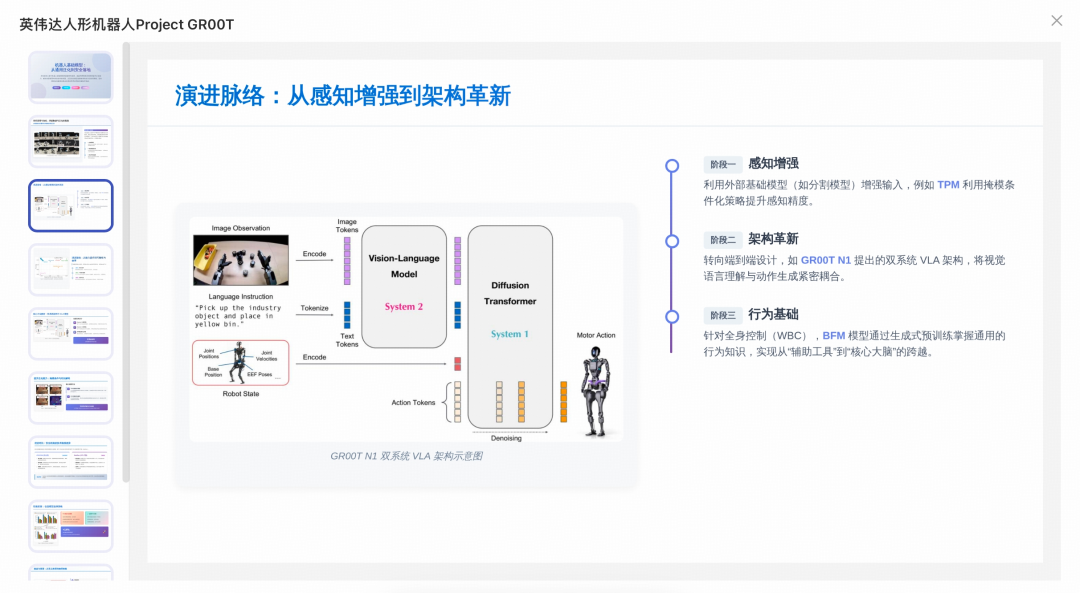
Task: Click the Image Observation photo in diagram
Action: click(240, 260)
